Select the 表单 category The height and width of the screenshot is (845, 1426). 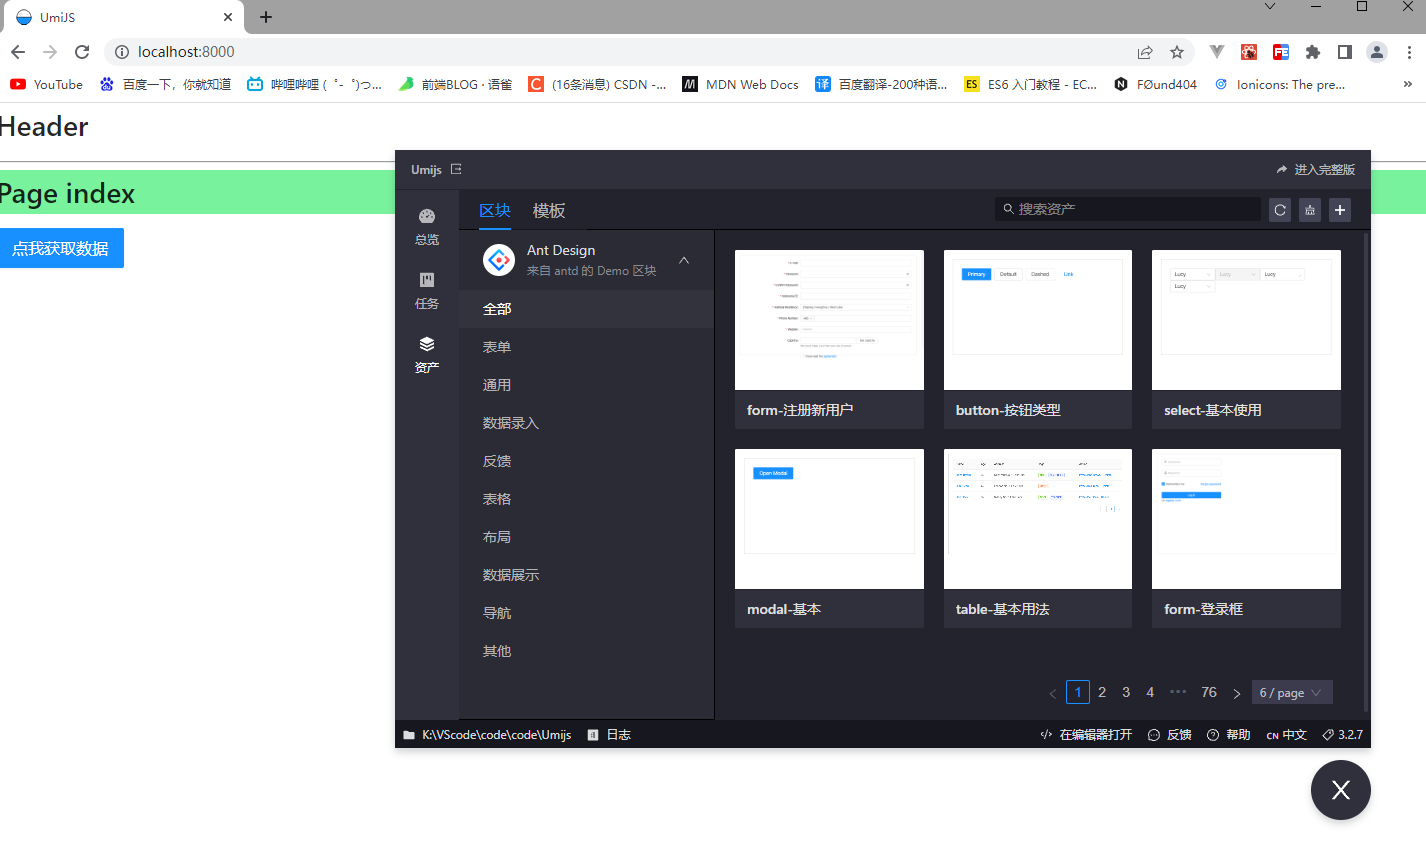point(586,347)
